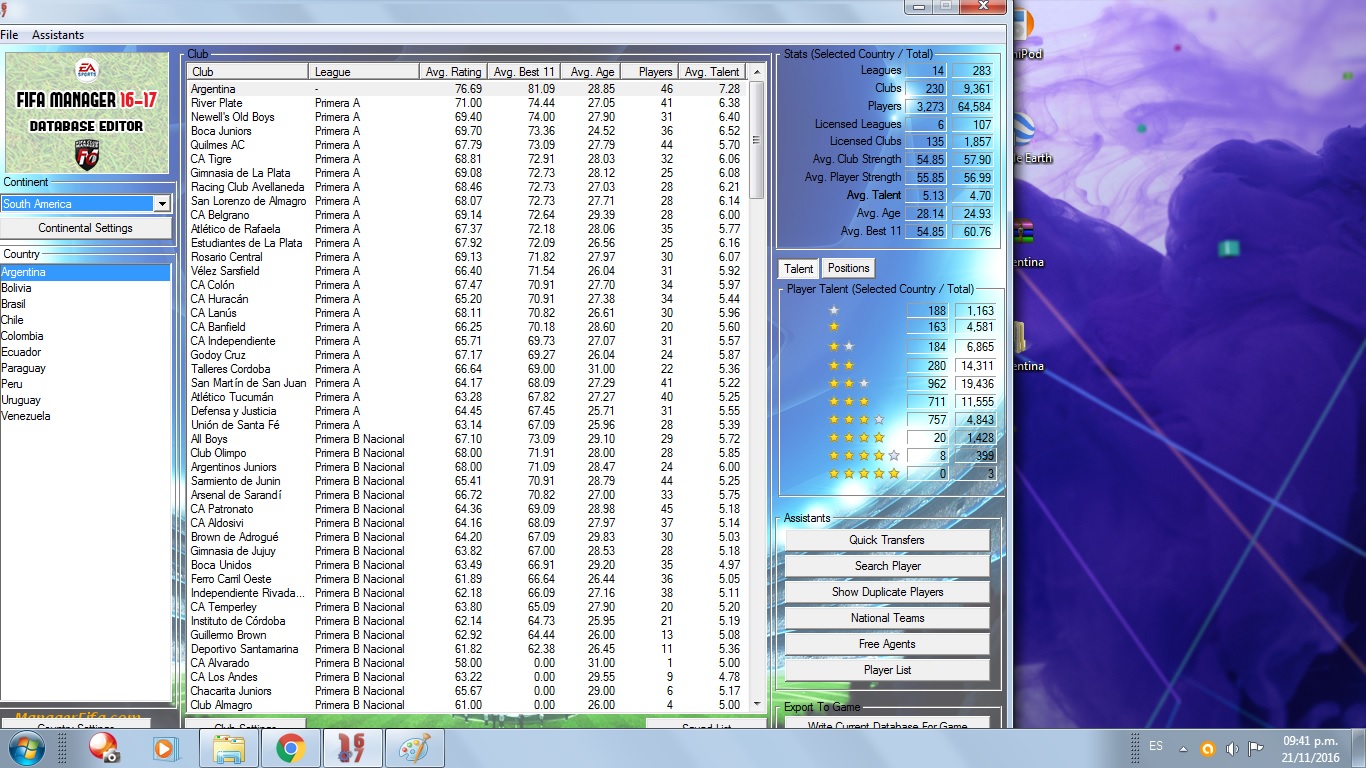The height and width of the screenshot is (768, 1366).
Task: Open the Windows Start menu
Action: click(x=25, y=748)
